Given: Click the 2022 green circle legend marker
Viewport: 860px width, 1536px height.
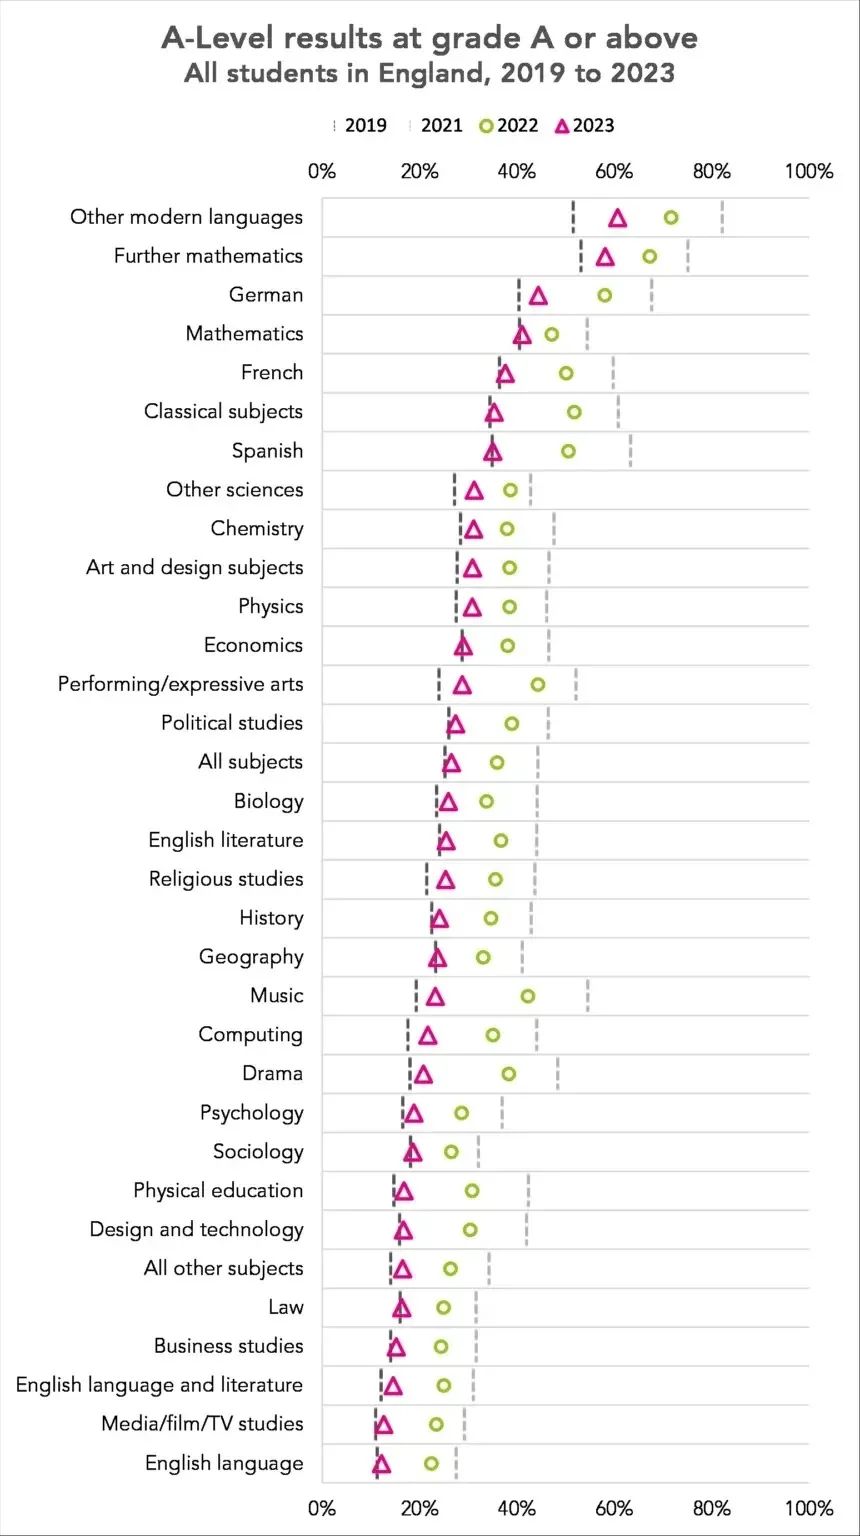Looking at the screenshot, I should [487, 126].
